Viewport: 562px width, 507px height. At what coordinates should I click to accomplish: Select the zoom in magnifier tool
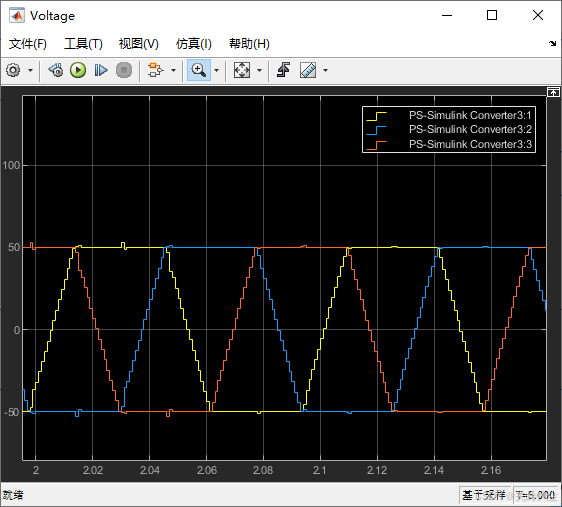[x=199, y=70]
